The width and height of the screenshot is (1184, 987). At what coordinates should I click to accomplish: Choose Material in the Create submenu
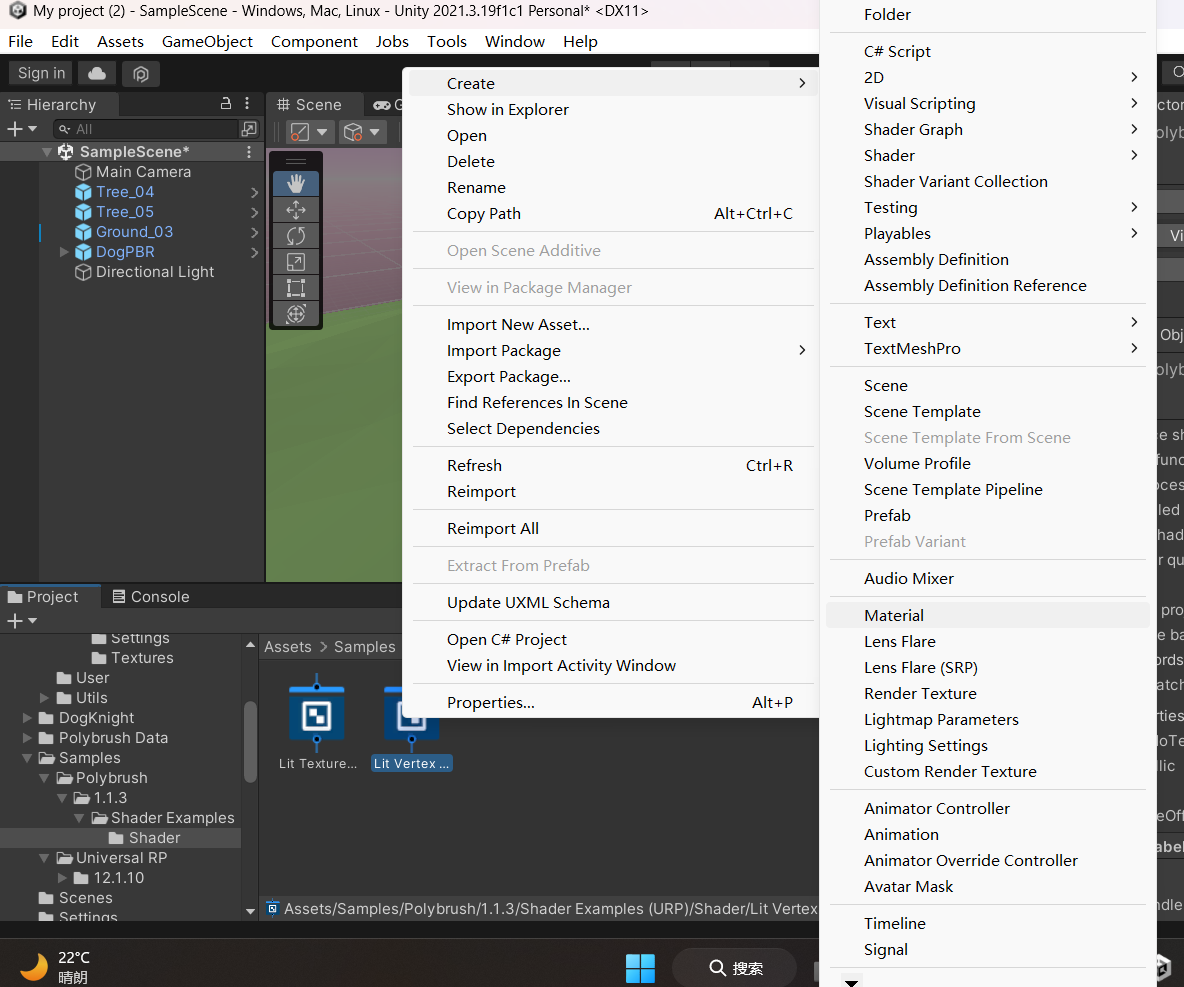[x=988, y=615]
